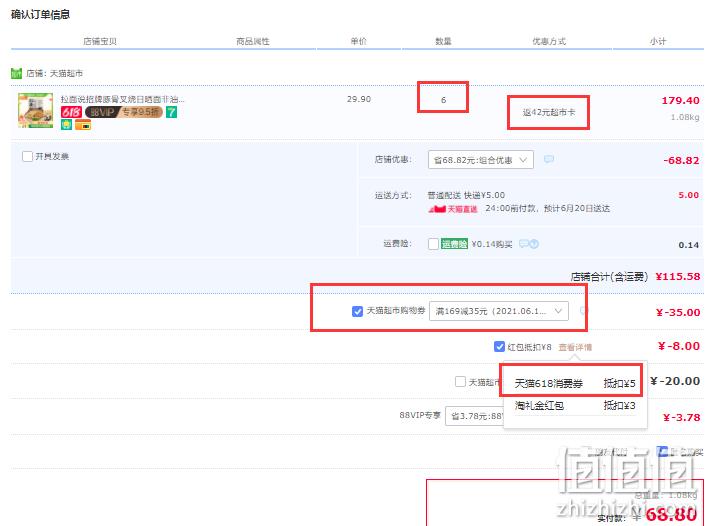The image size is (706, 526).
Task: Click the red 天猫直送 delivery icon
Action: 452,209
